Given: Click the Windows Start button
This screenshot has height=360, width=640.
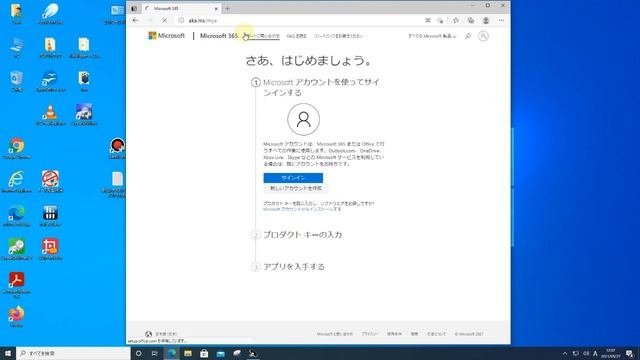Looking at the screenshot, I should (8, 353).
